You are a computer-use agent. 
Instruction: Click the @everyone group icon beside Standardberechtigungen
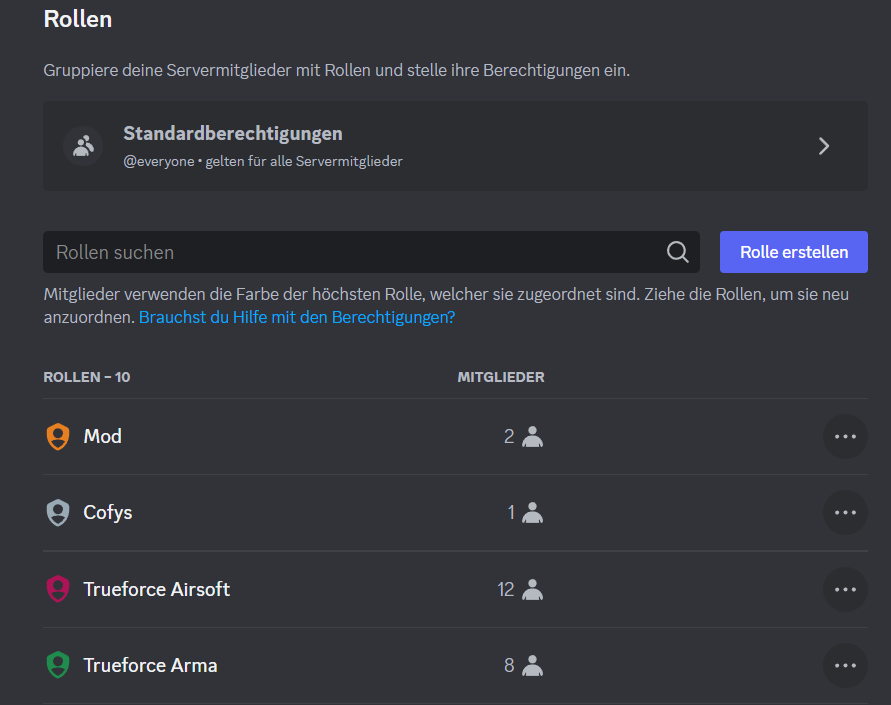83,146
